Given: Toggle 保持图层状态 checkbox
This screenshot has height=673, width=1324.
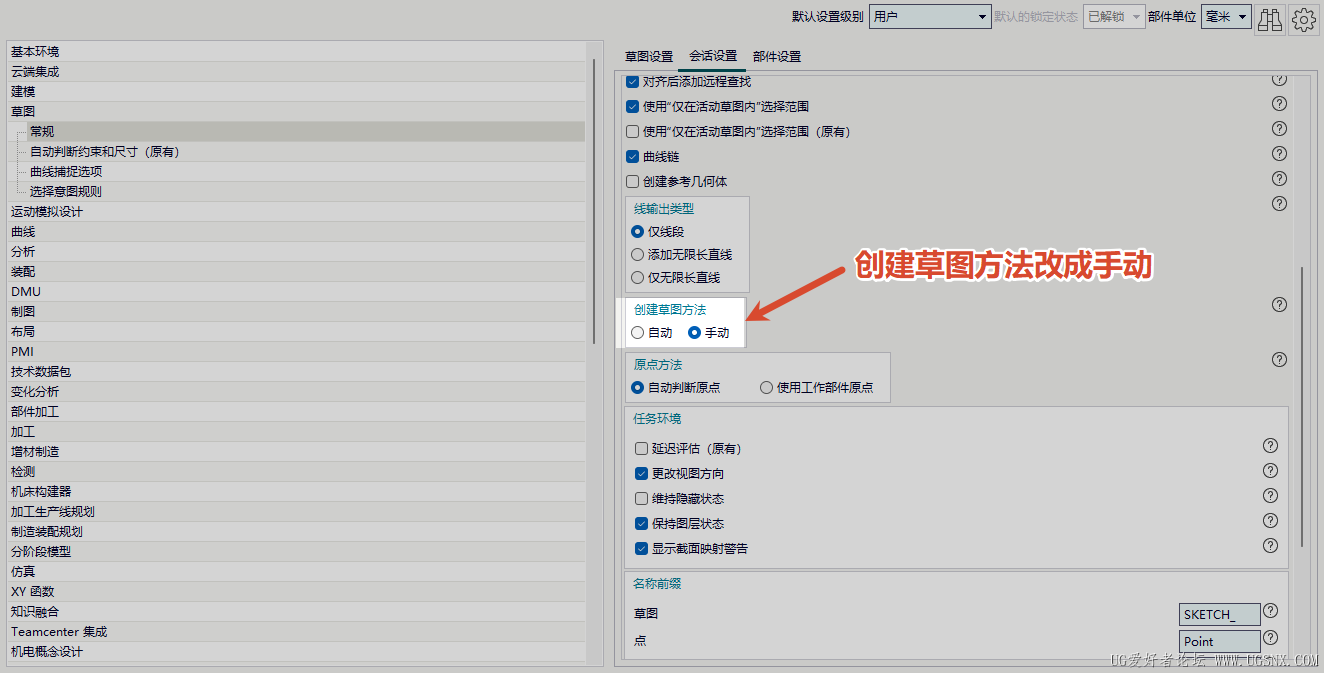Looking at the screenshot, I should (x=641, y=523).
